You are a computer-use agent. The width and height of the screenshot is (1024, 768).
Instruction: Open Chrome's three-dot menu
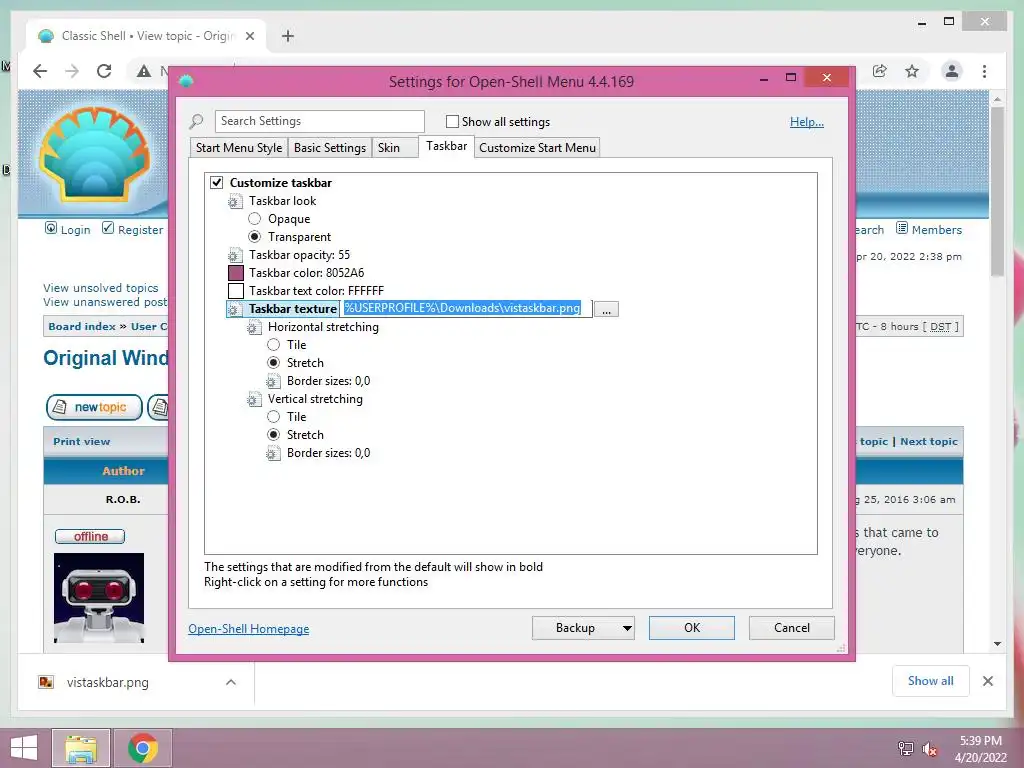(984, 71)
